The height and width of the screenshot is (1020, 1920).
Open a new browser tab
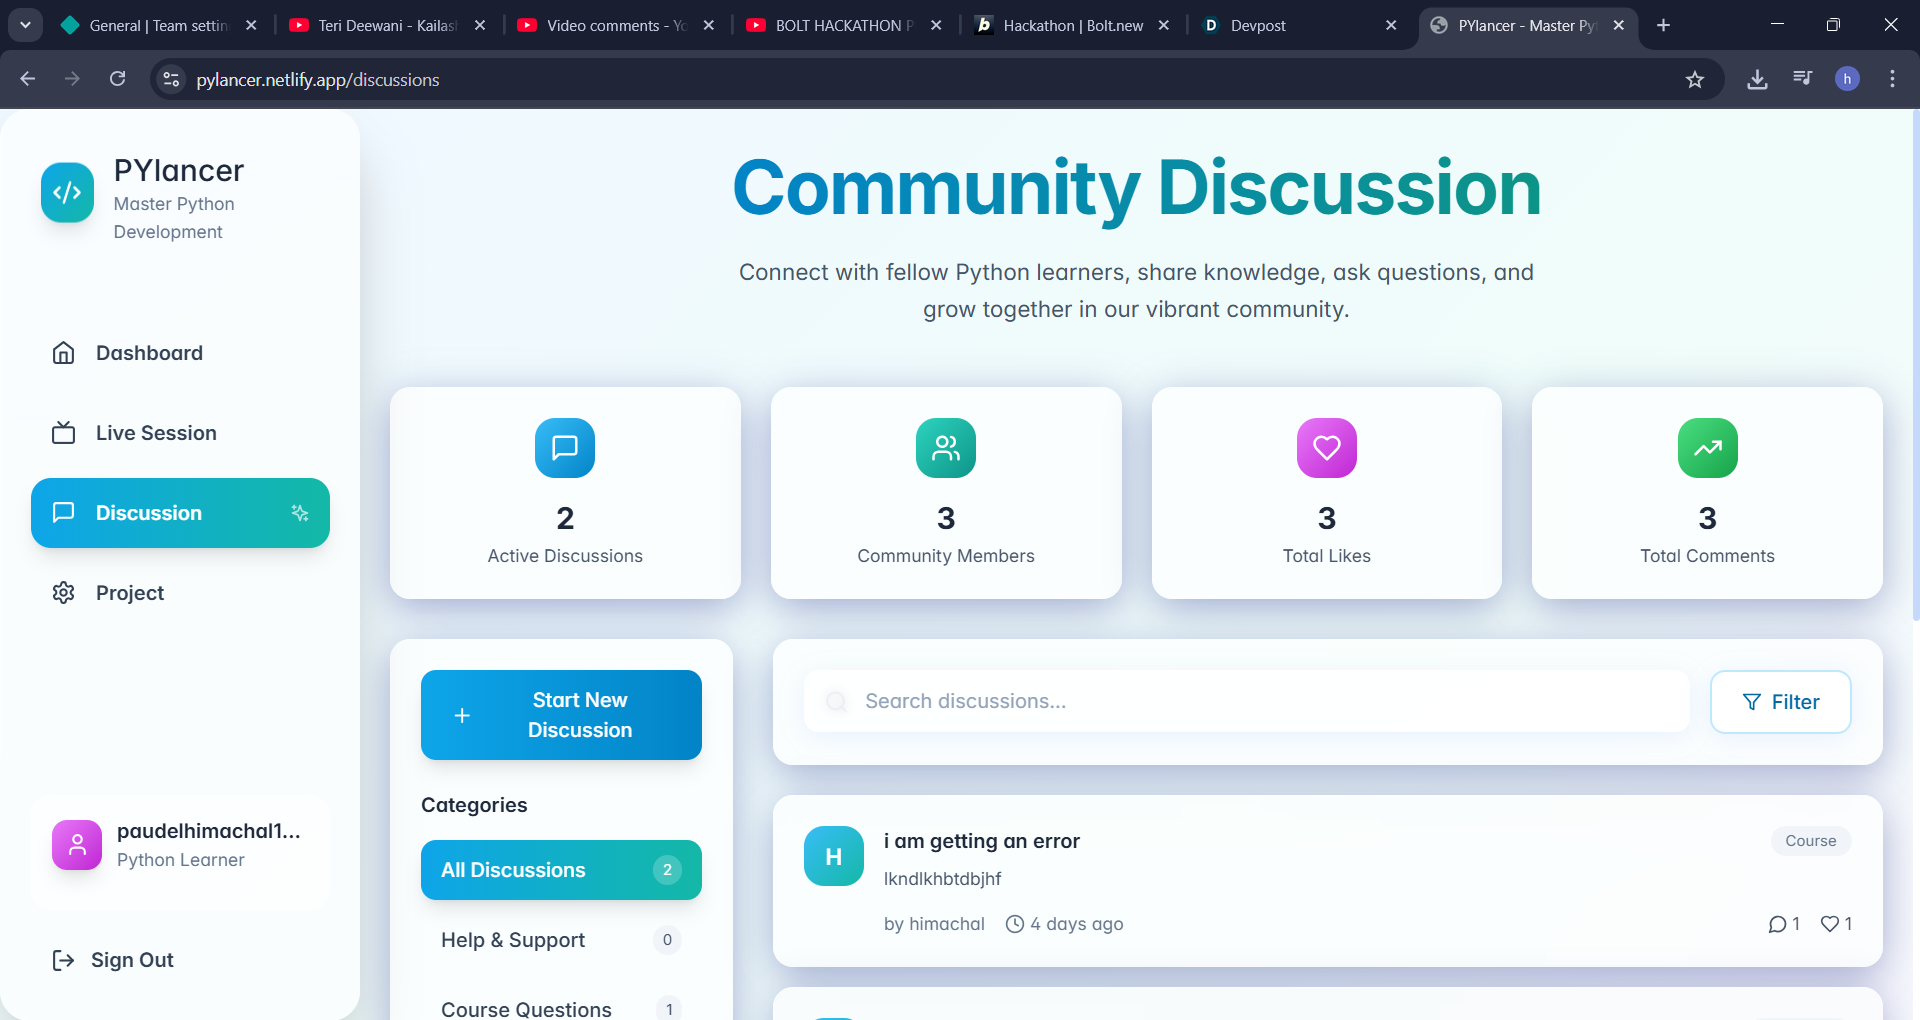point(1663,25)
